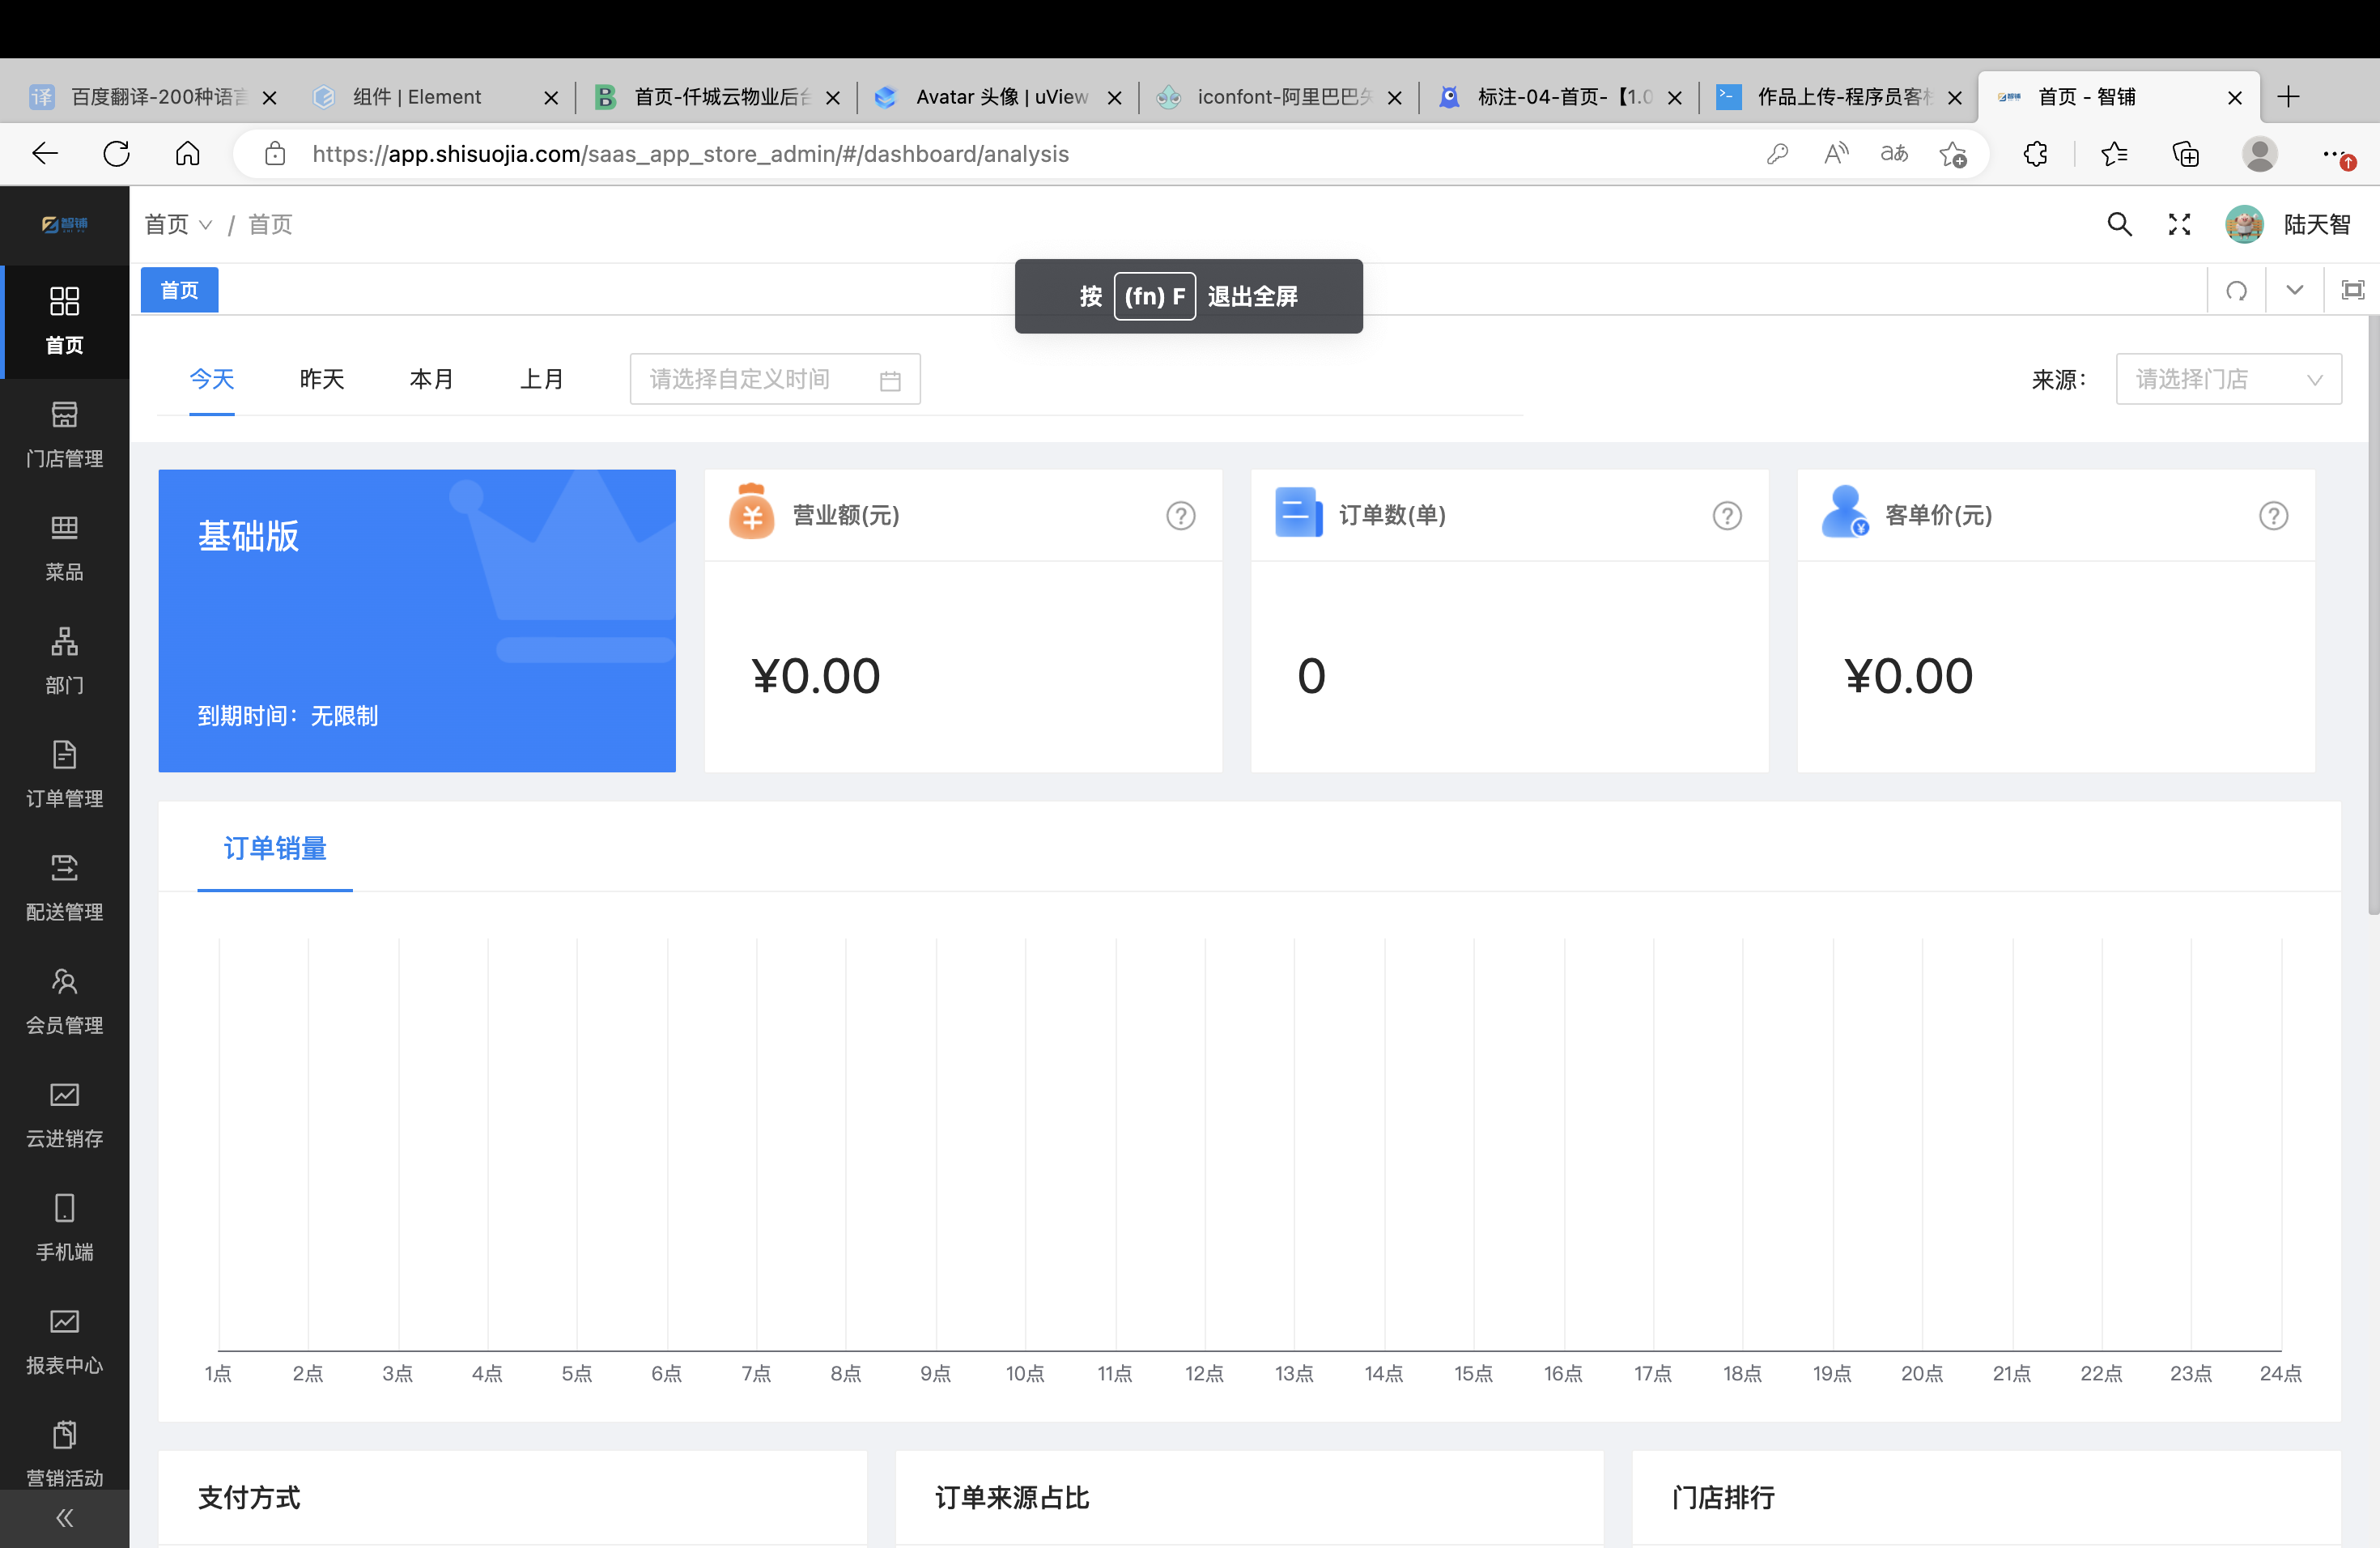Switch to 组件 | Element browser tab

(434, 97)
